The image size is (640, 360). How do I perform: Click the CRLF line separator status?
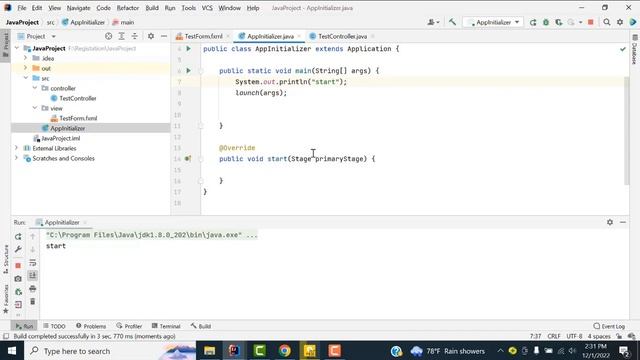(x=554, y=336)
